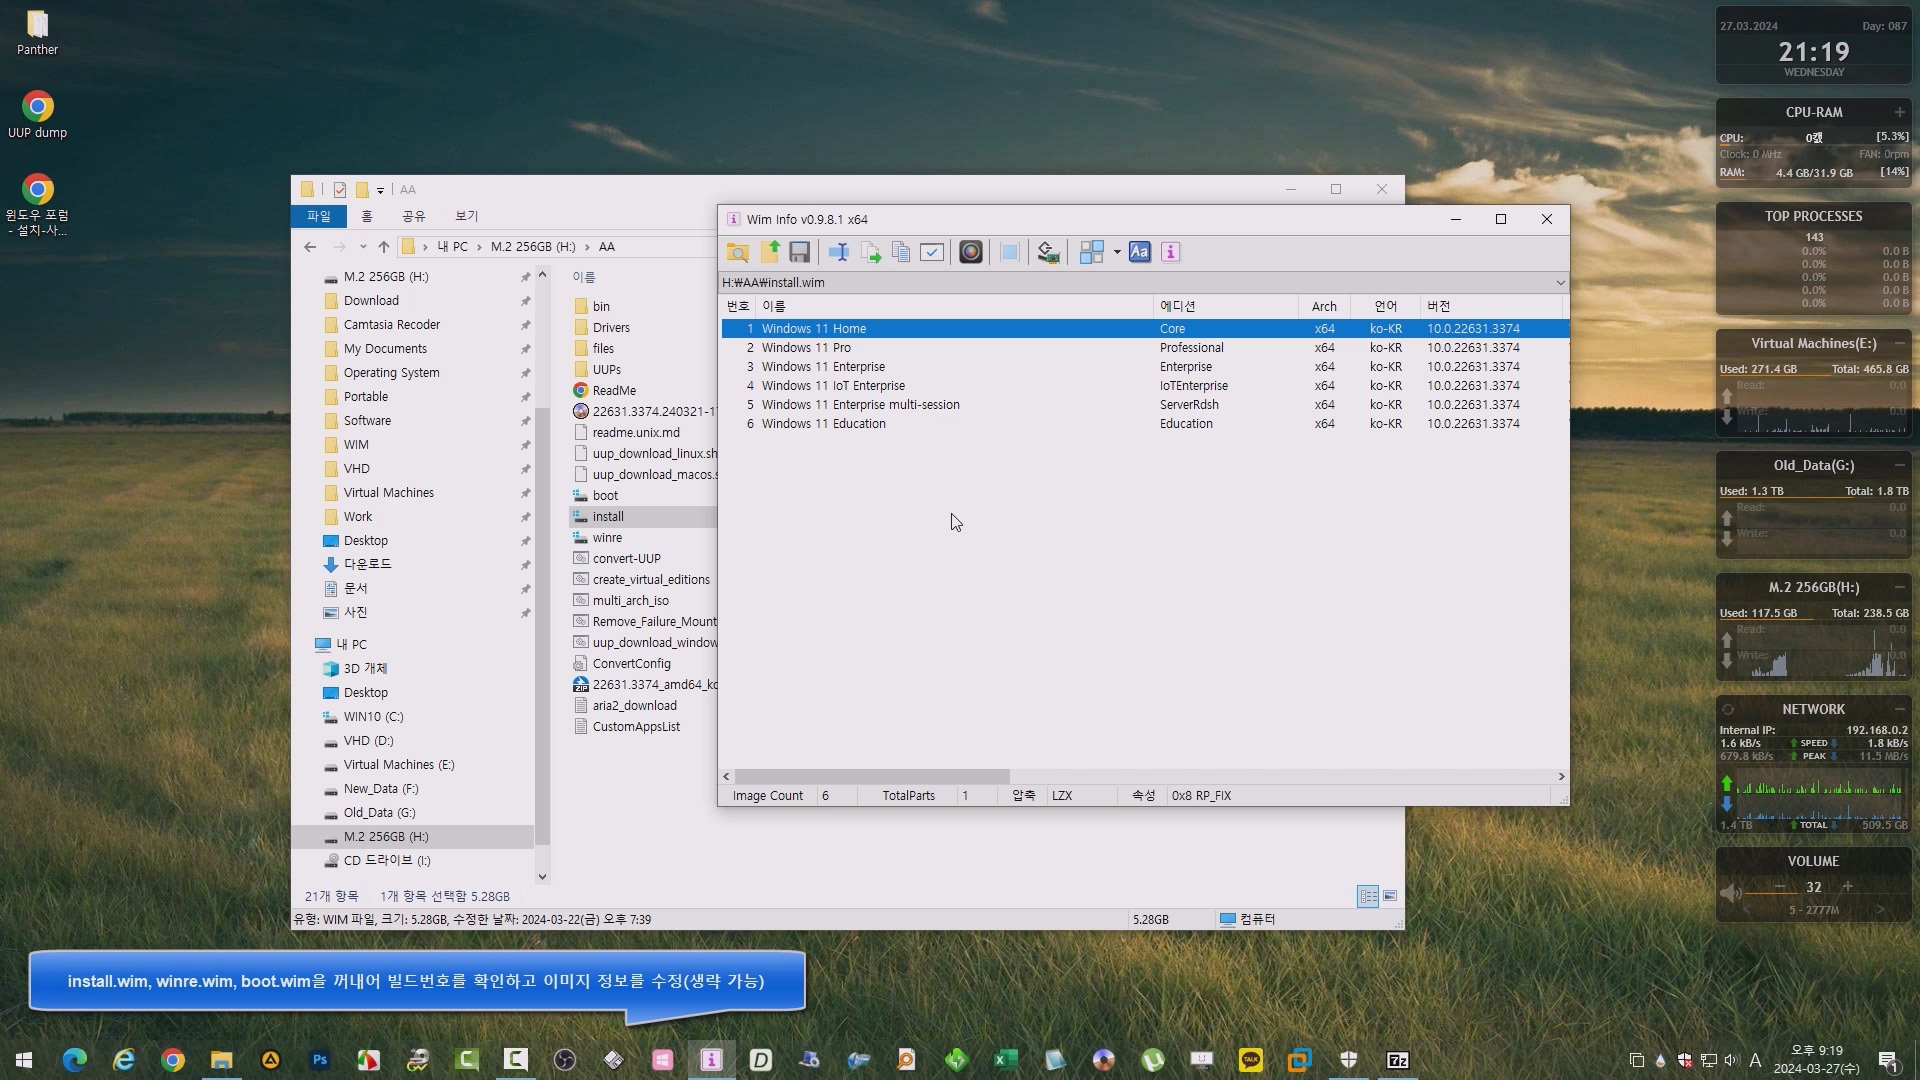This screenshot has height=1080, width=1920.
Task: Open the 보기 ribbon tab in File Explorer
Action: coord(467,216)
